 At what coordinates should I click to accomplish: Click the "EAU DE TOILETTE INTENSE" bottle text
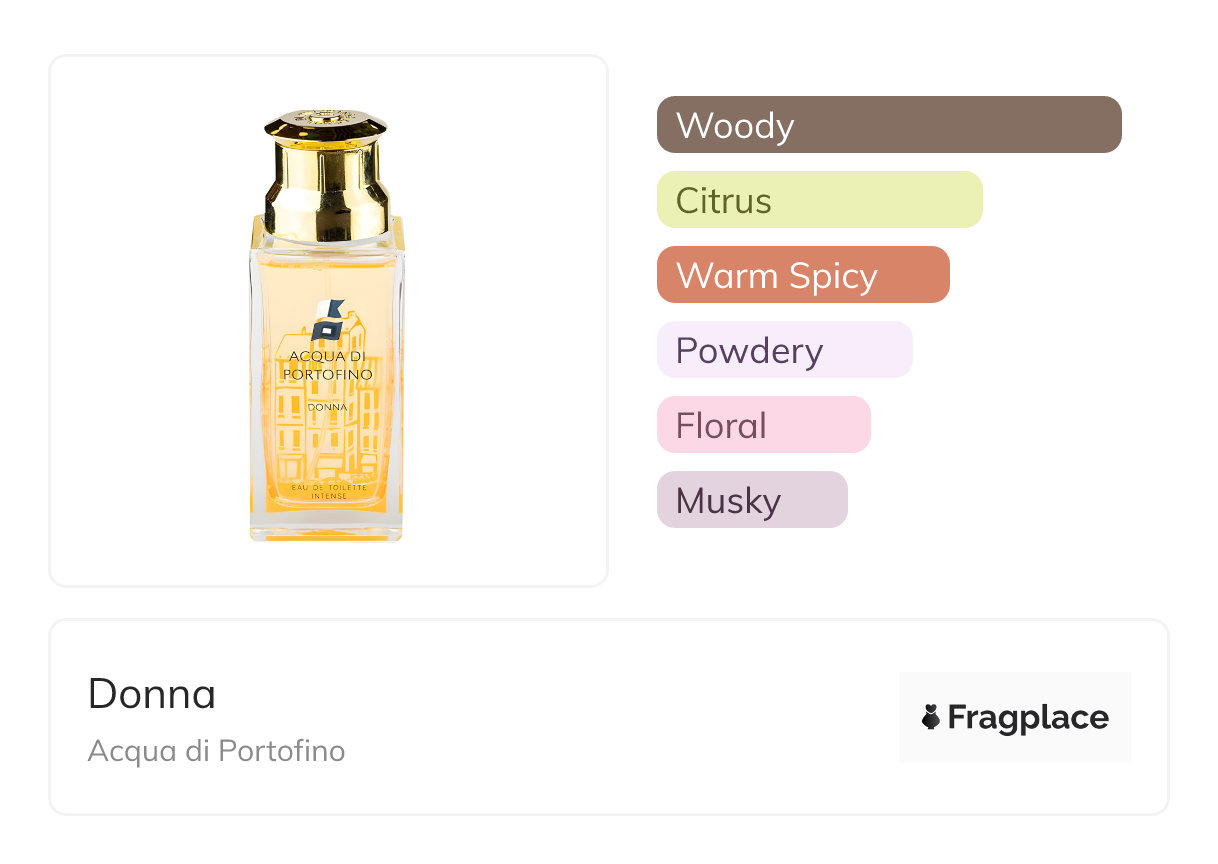click(329, 491)
